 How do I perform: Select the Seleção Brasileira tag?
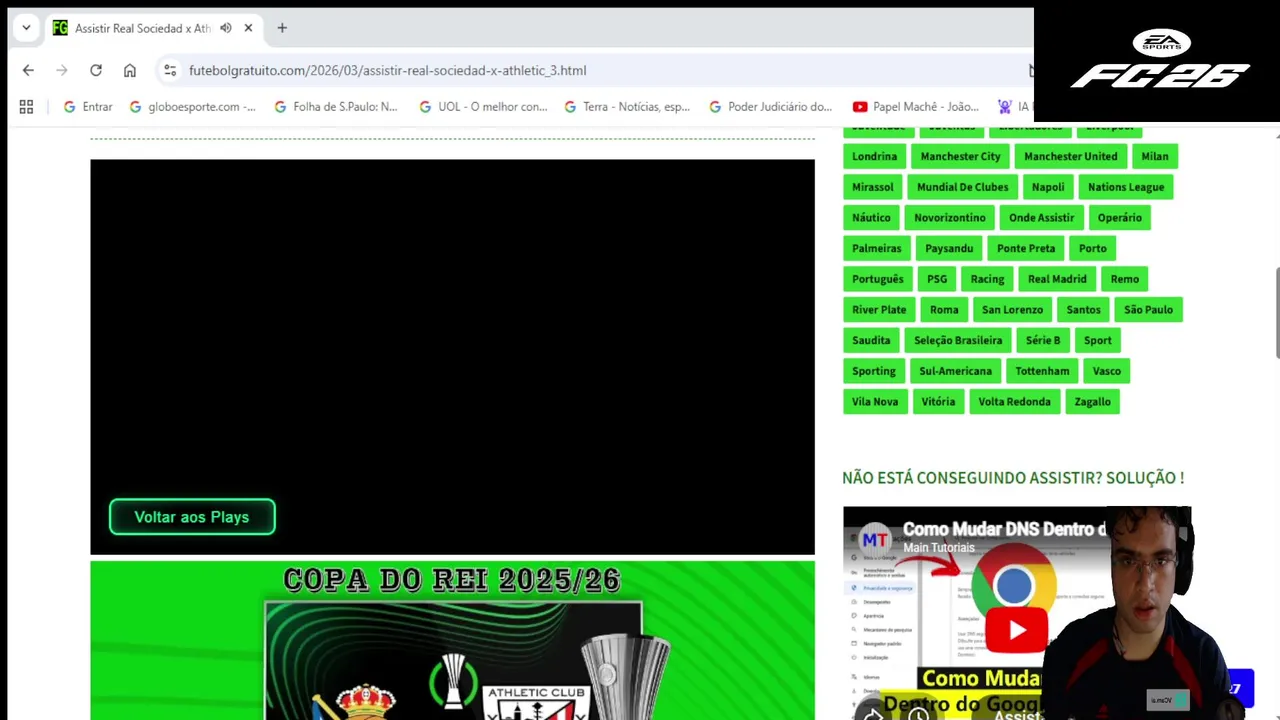click(958, 340)
